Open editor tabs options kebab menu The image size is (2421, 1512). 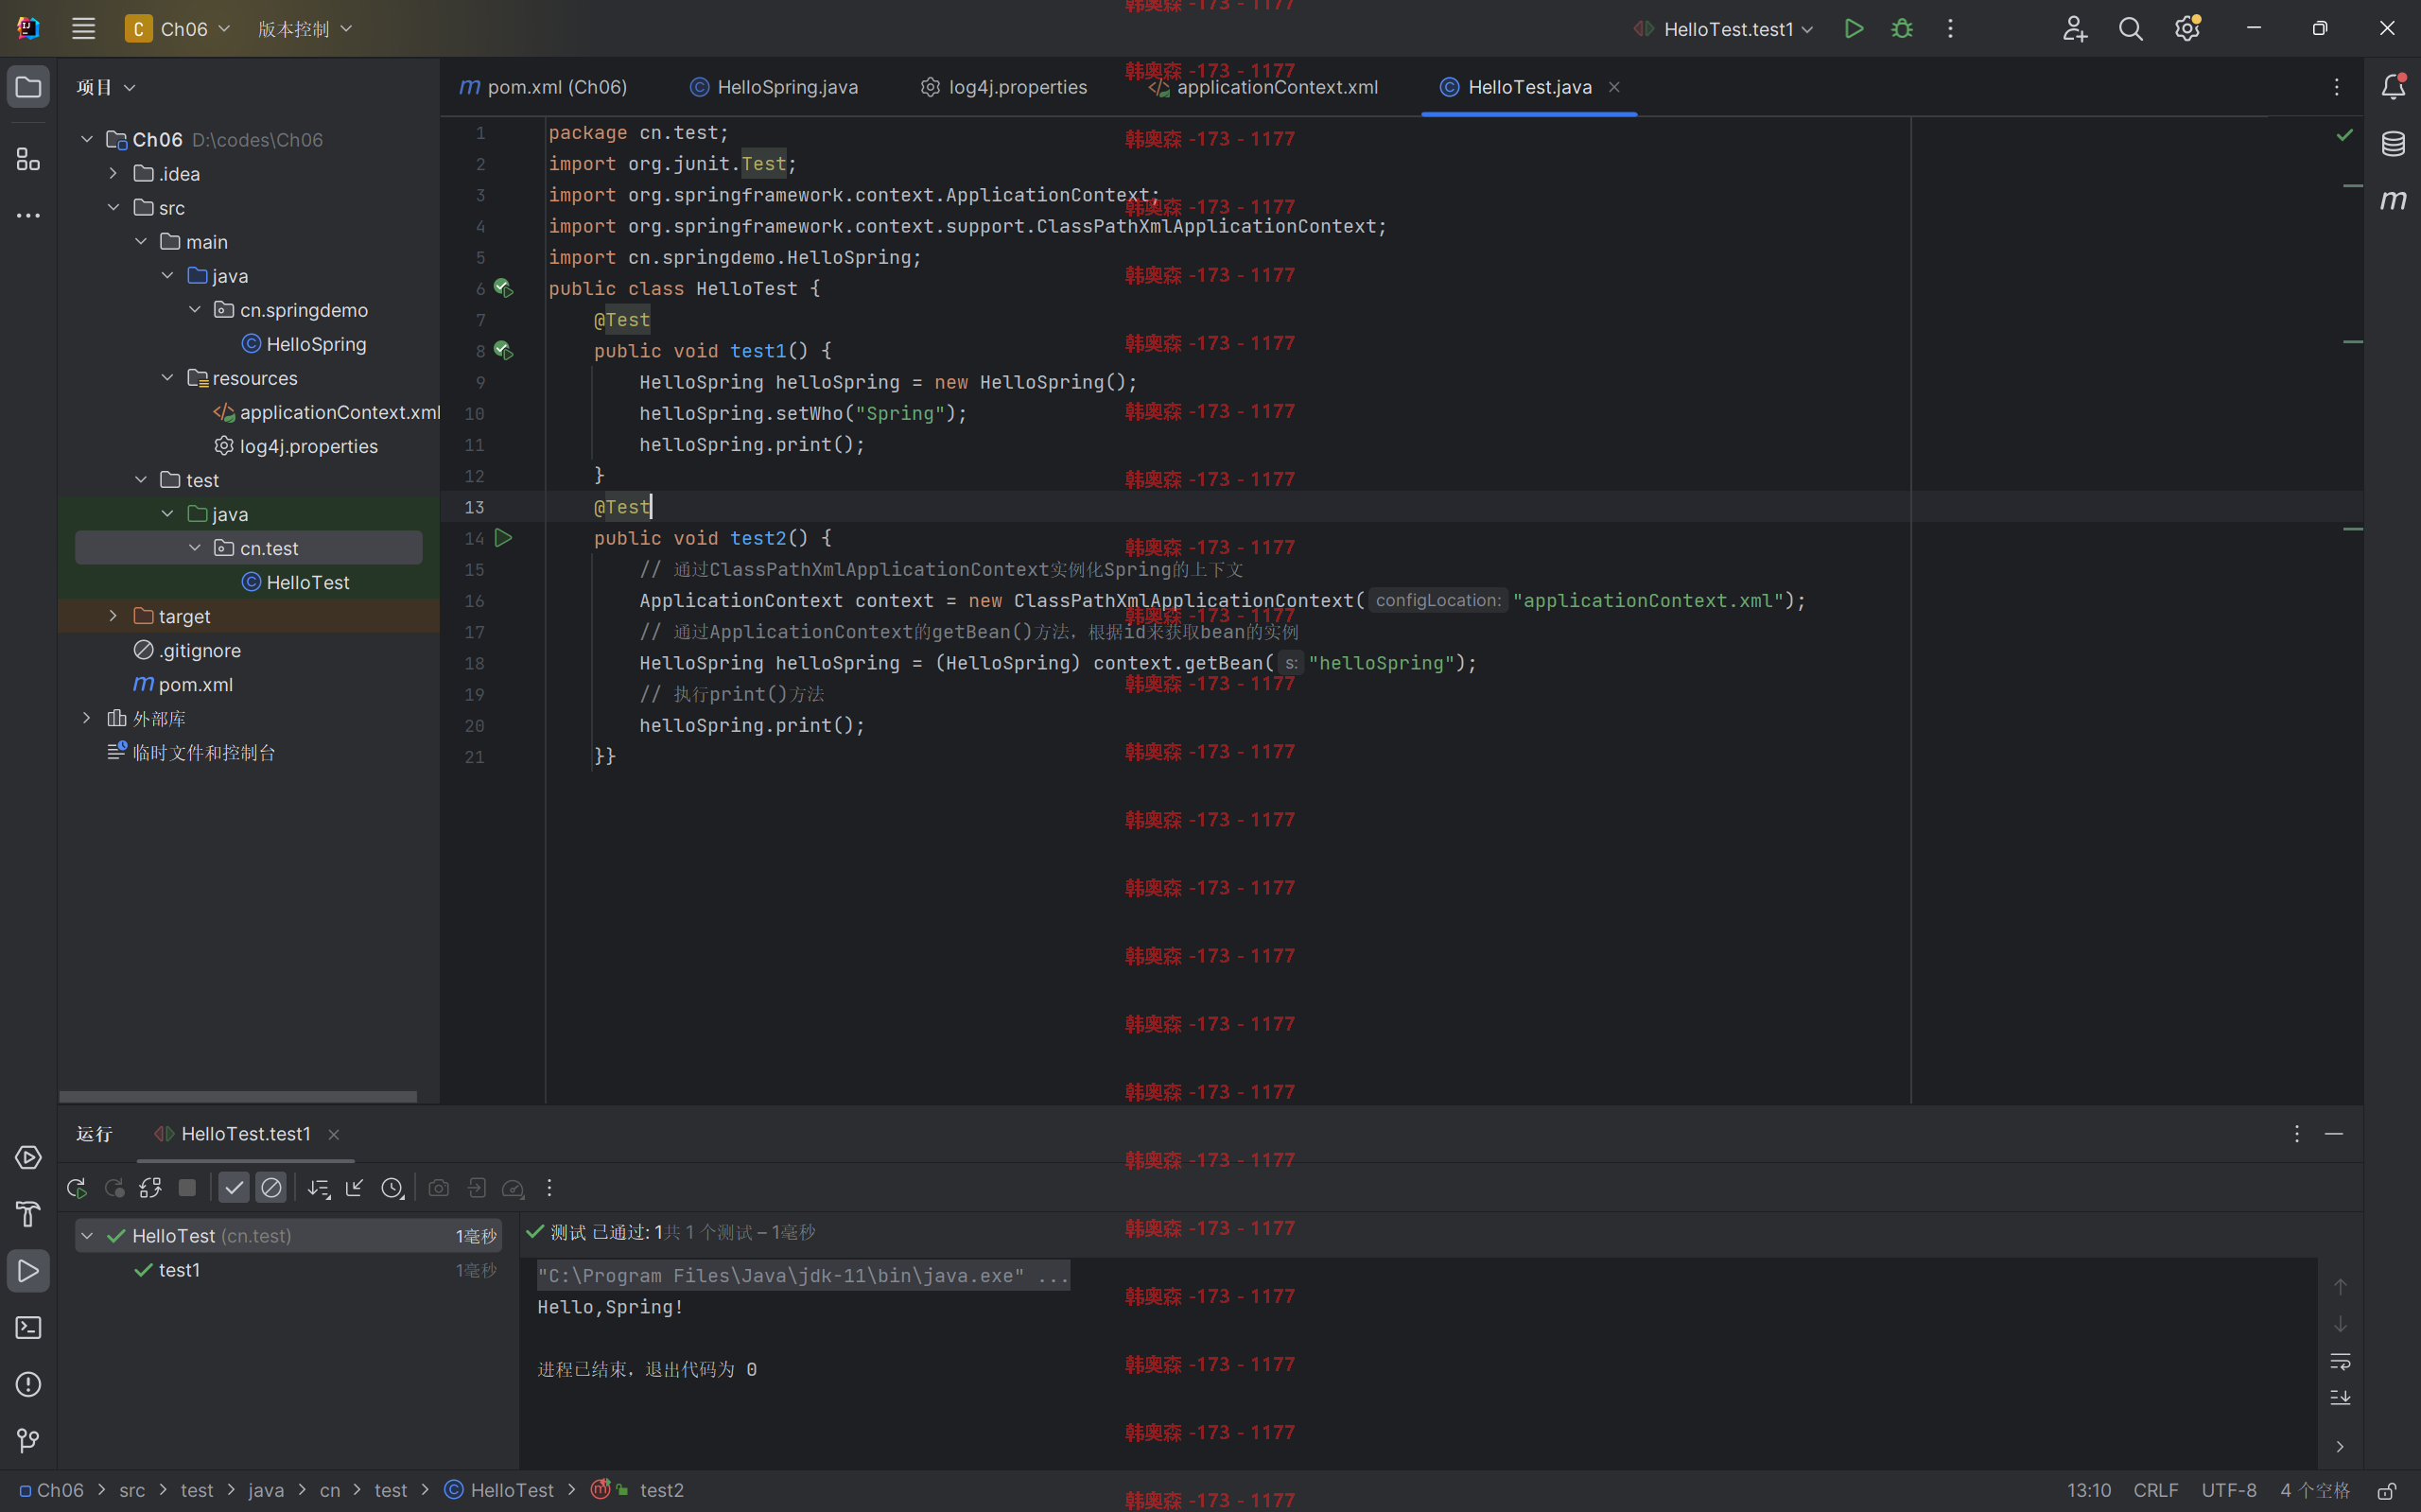pos(2337,87)
